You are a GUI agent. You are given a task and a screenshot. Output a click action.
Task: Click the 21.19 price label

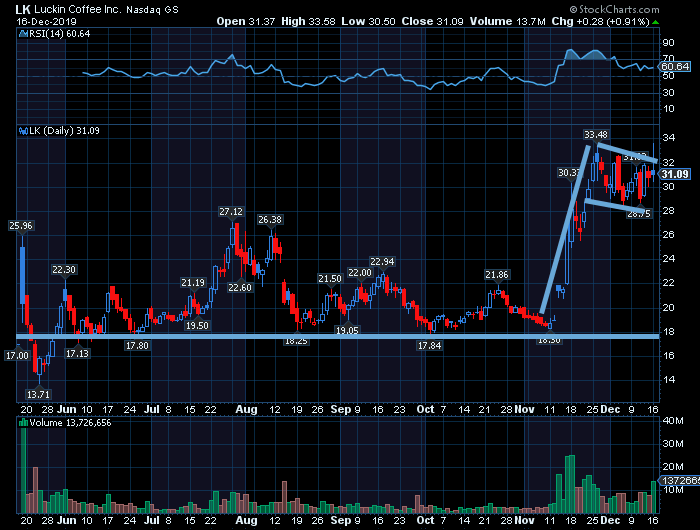(193, 283)
